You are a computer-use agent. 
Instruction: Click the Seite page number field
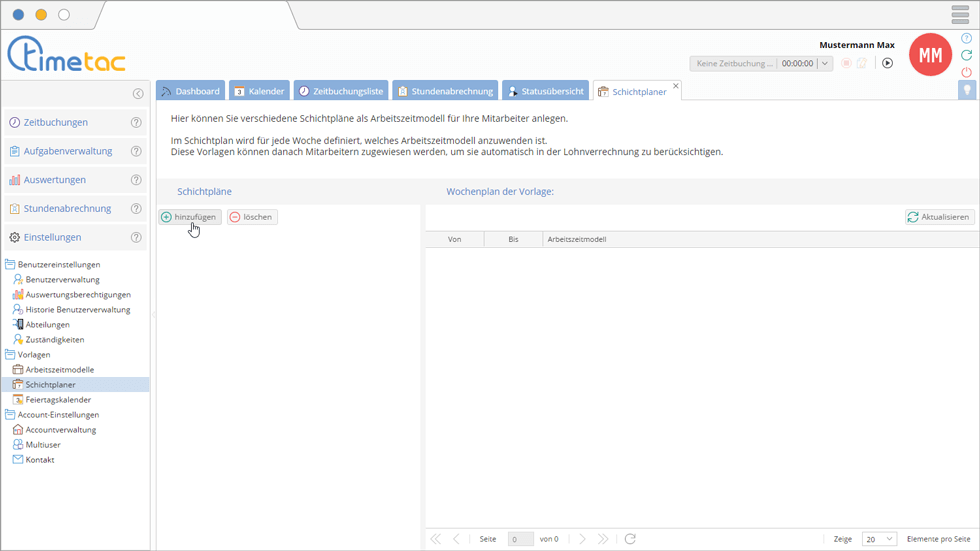(520, 539)
